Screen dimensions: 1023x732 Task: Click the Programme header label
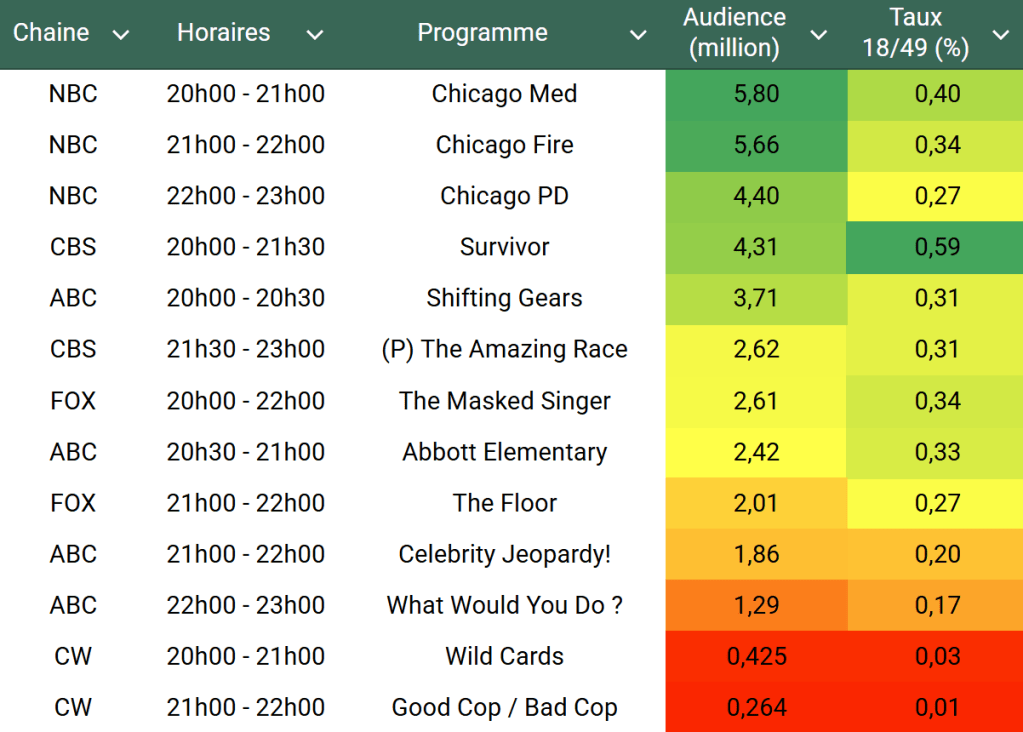click(x=482, y=33)
